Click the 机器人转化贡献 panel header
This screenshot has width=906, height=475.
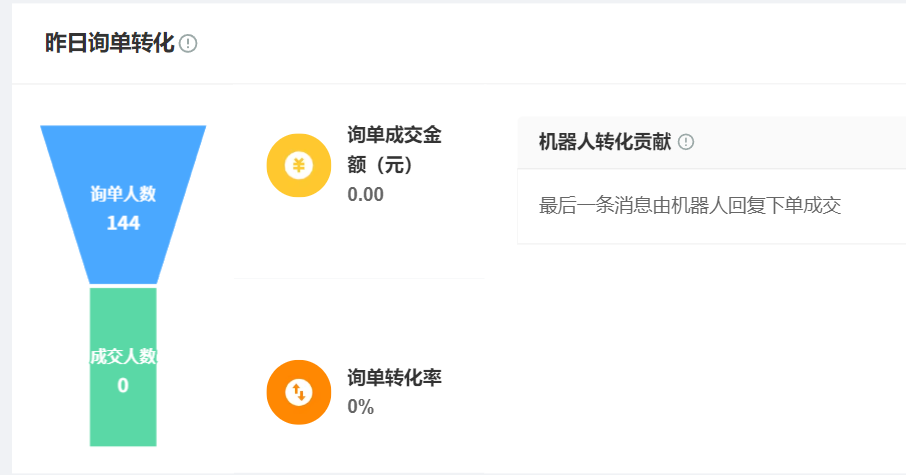(712, 143)
